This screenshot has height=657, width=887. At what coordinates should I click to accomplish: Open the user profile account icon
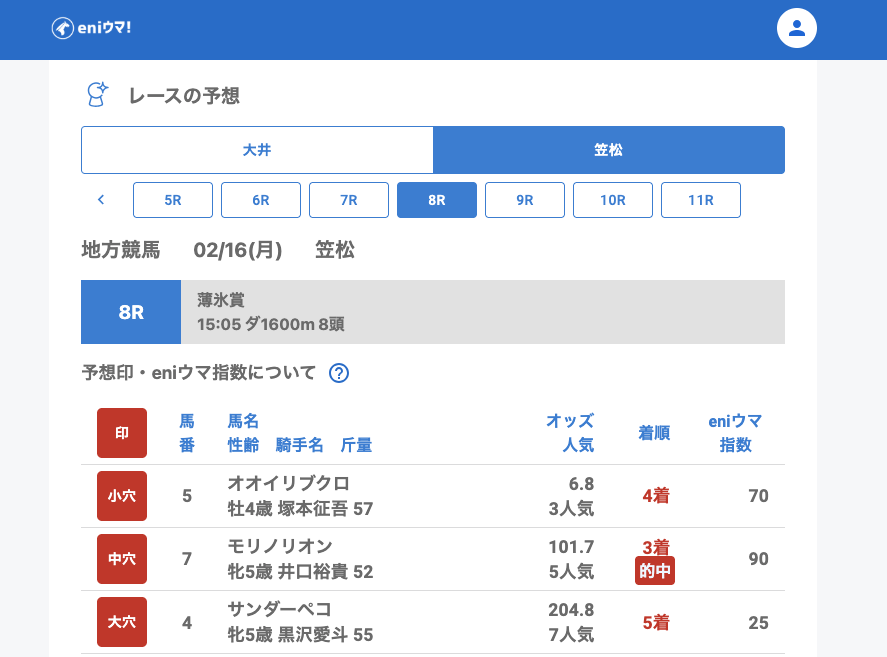coord(796,28)
